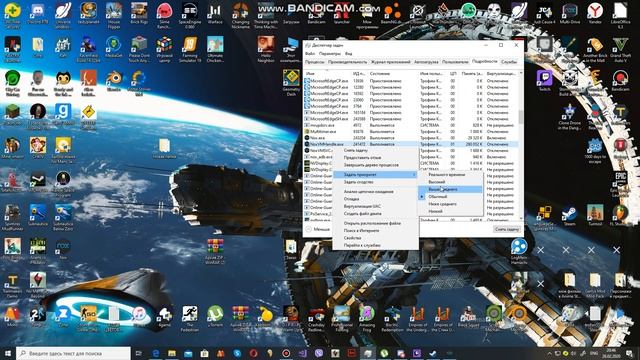Screen dimensions: 640x360
Task: Choose Перейти к службам menu entry
Action: click(x=376, y=245)
